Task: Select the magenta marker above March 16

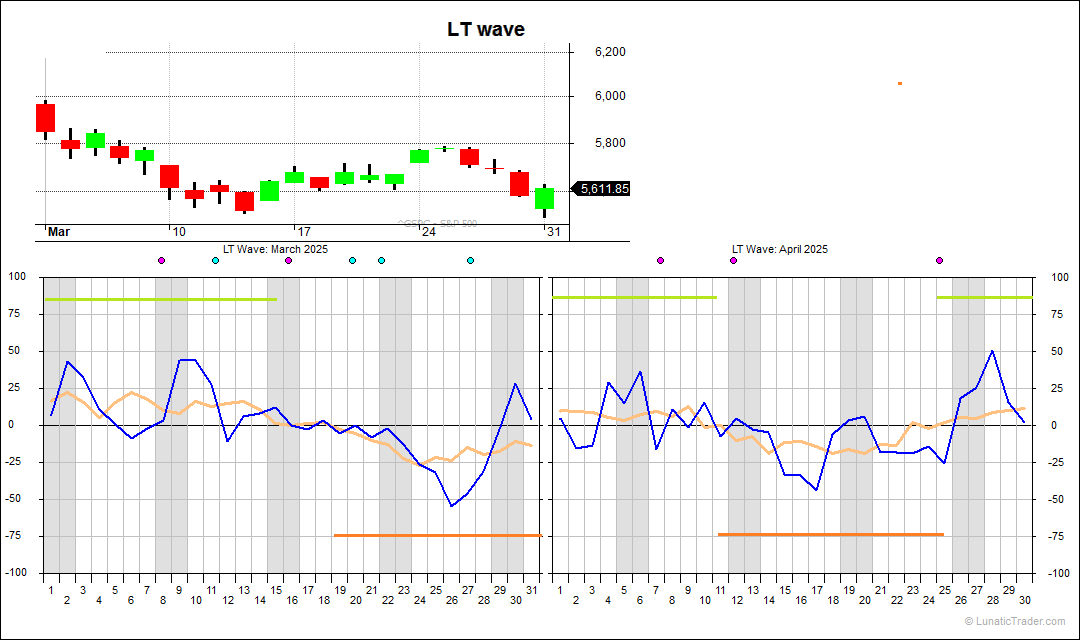Action: (288, 261)
